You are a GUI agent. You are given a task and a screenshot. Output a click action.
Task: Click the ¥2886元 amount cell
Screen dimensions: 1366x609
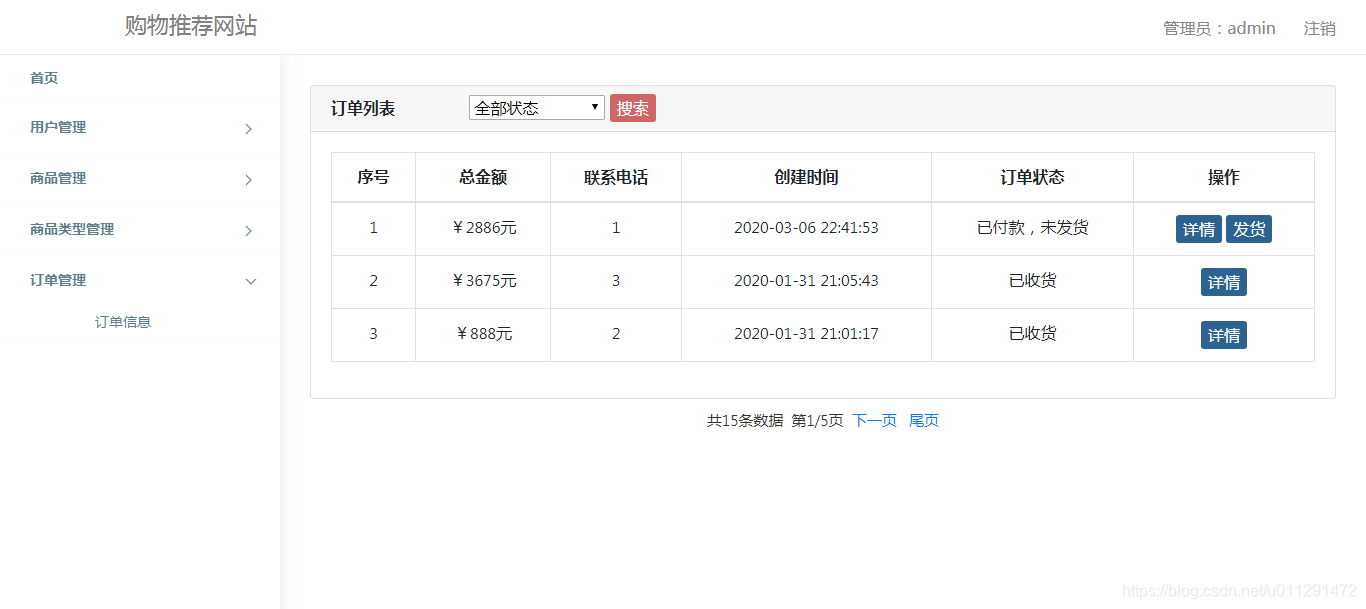click(483, 228)
